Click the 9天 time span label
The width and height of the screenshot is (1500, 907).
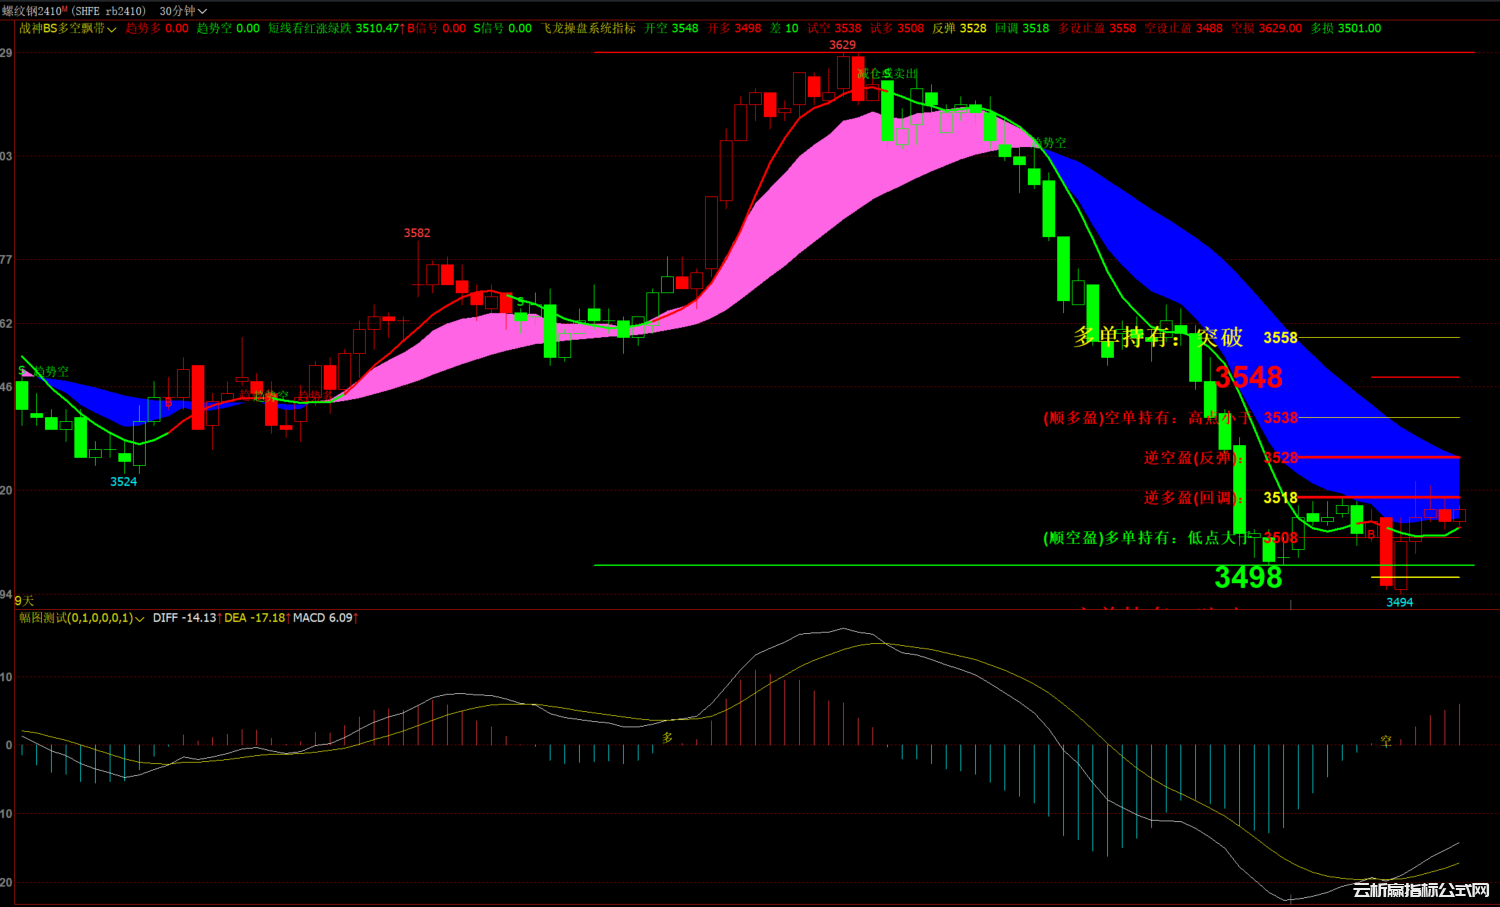tap(24, 601)
